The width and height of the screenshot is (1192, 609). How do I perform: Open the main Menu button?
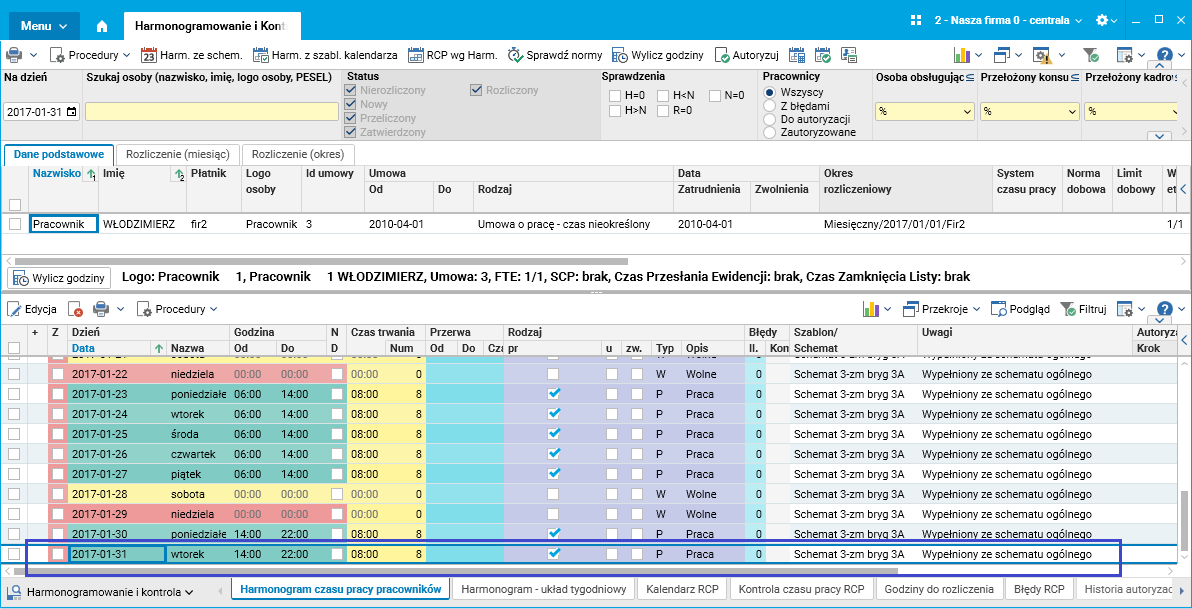pyautogui.click(x=44, y=26)
